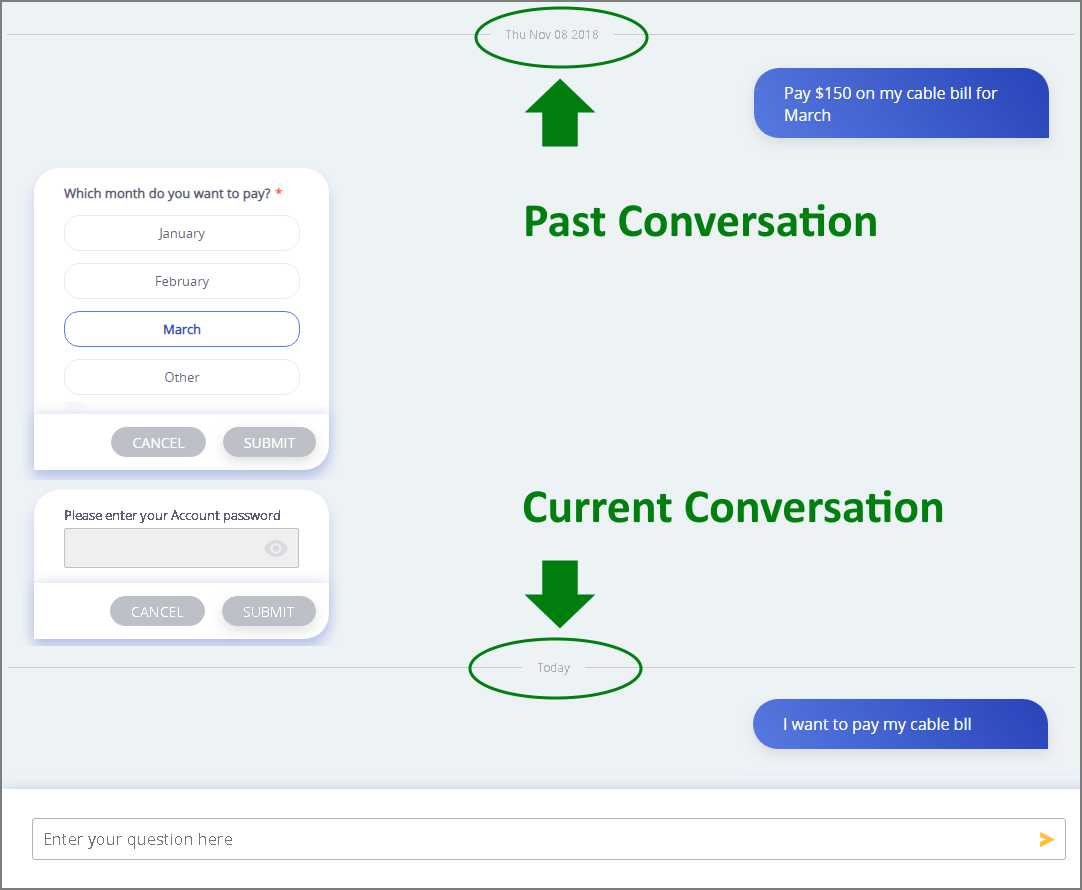Submit the month selection form
The height and width of the screenshot is (890, 1082).
tap(269, 442)
